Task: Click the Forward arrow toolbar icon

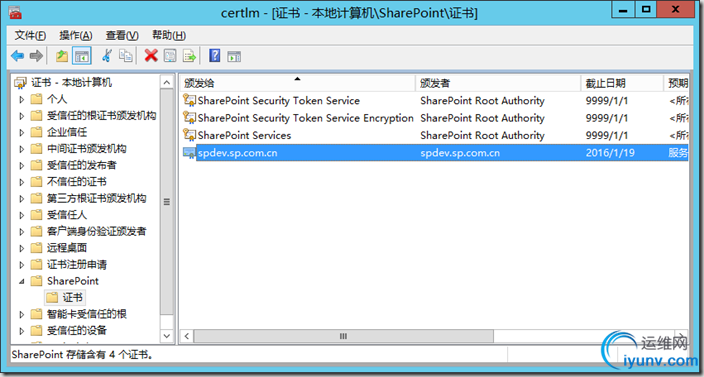Action: click(36, 56)
